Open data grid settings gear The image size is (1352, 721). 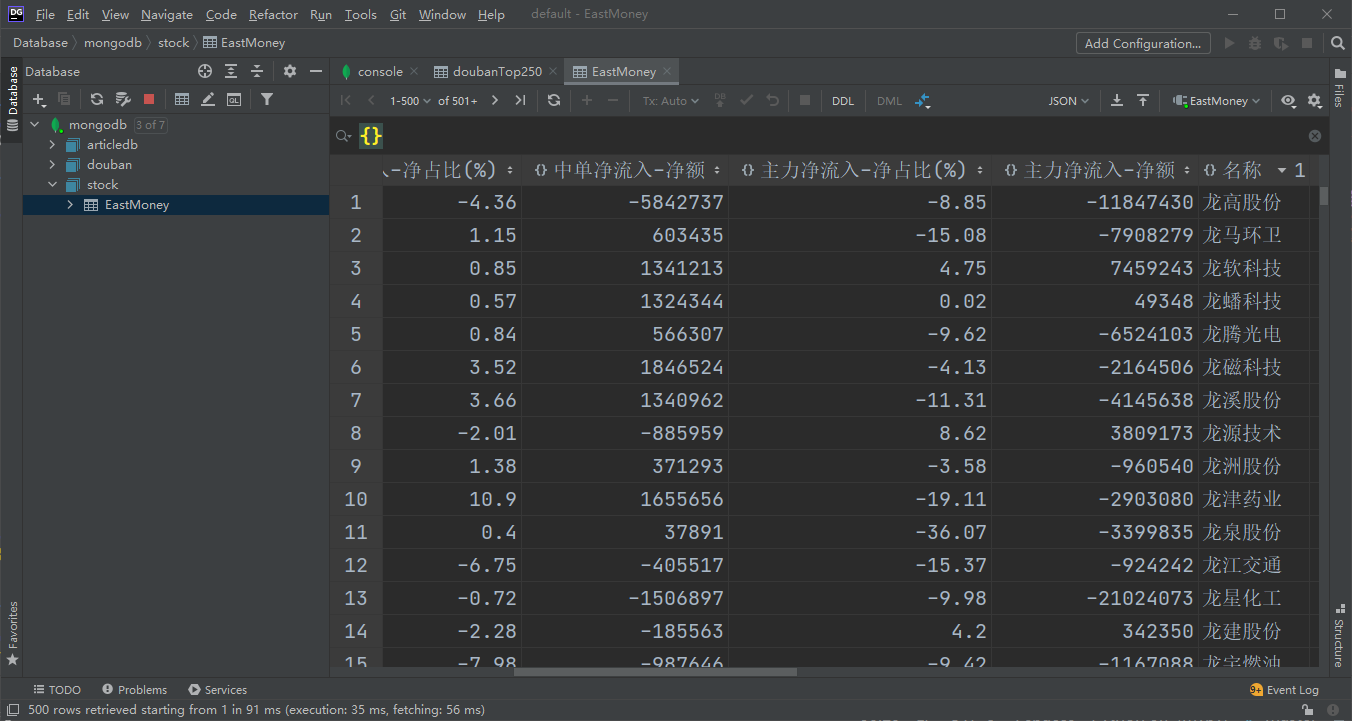click(x=1314, y=100)
